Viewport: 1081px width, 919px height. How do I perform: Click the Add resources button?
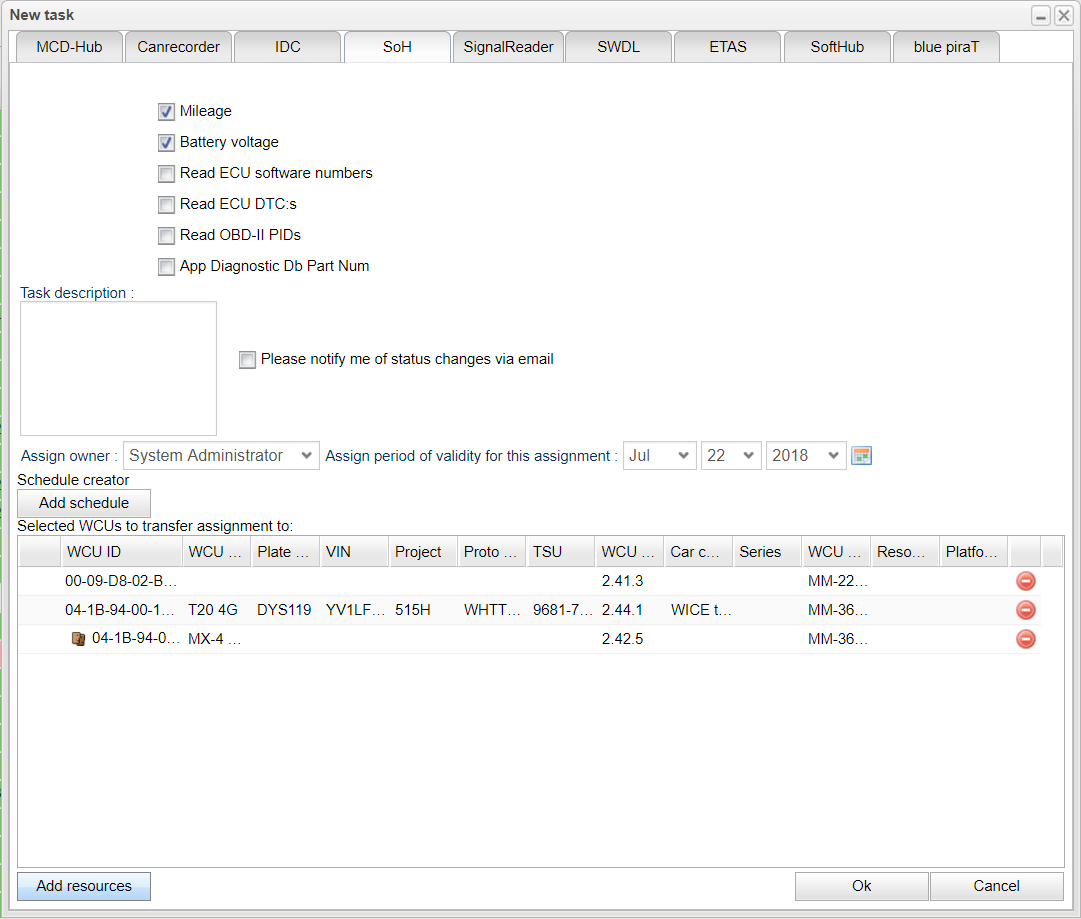84,886
